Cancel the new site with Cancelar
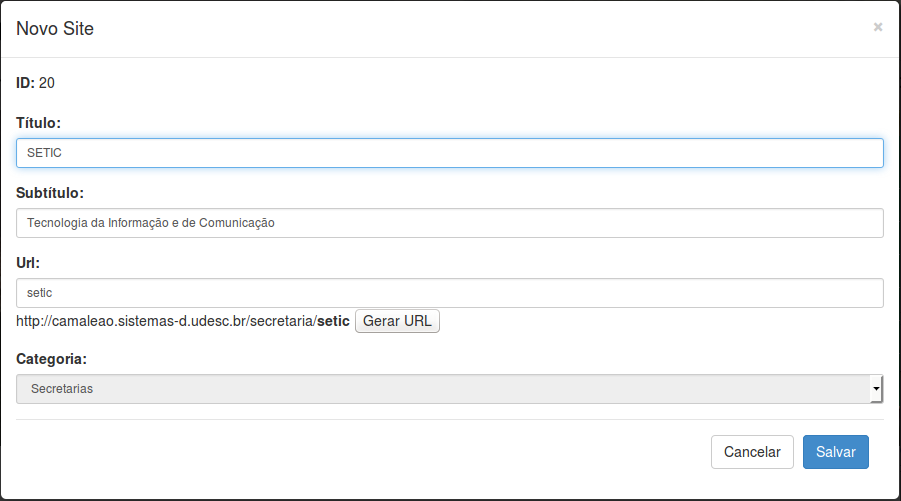Image resolution: width=901 pixels, height=501 pixels. click(752, 452)
